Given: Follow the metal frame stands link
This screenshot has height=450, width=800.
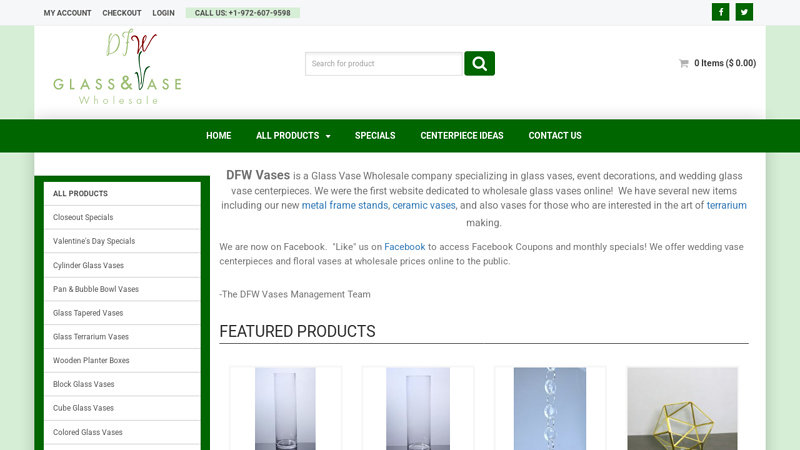Looking at the screenshot, I should click(x=345, y=205).
